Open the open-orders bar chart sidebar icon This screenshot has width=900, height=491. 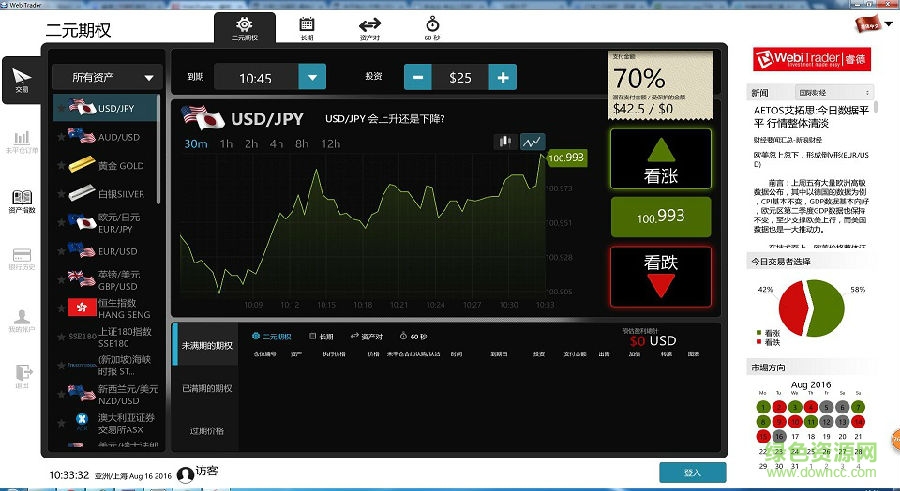click(22, 142)
